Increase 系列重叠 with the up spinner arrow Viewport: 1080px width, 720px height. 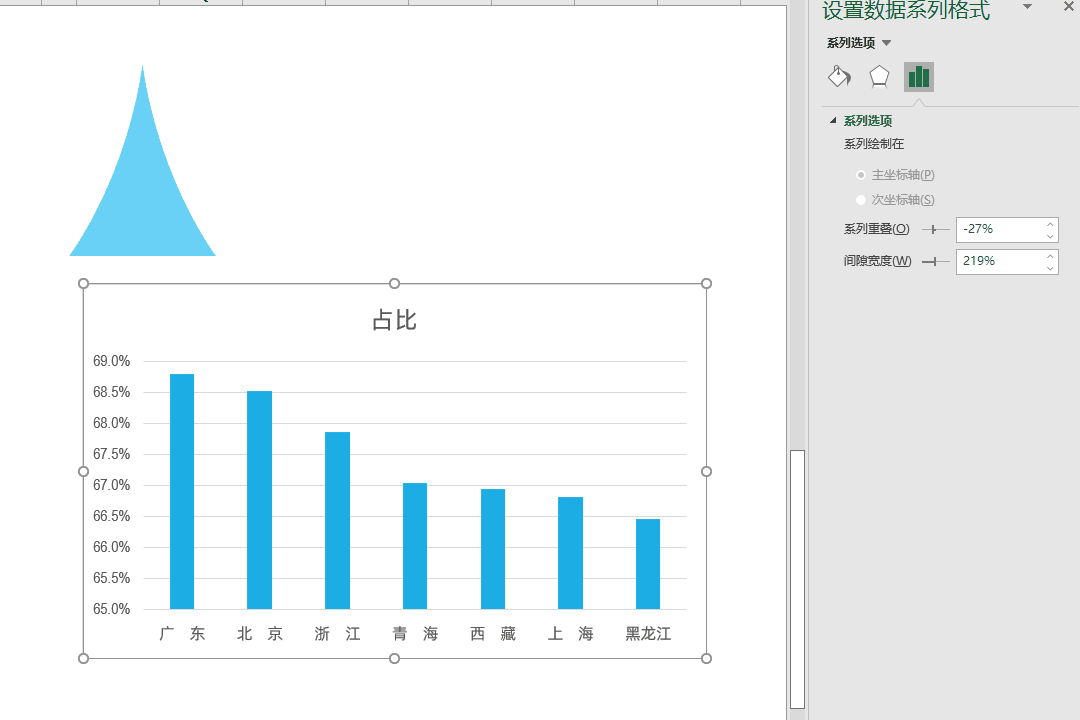[1050, 224]
